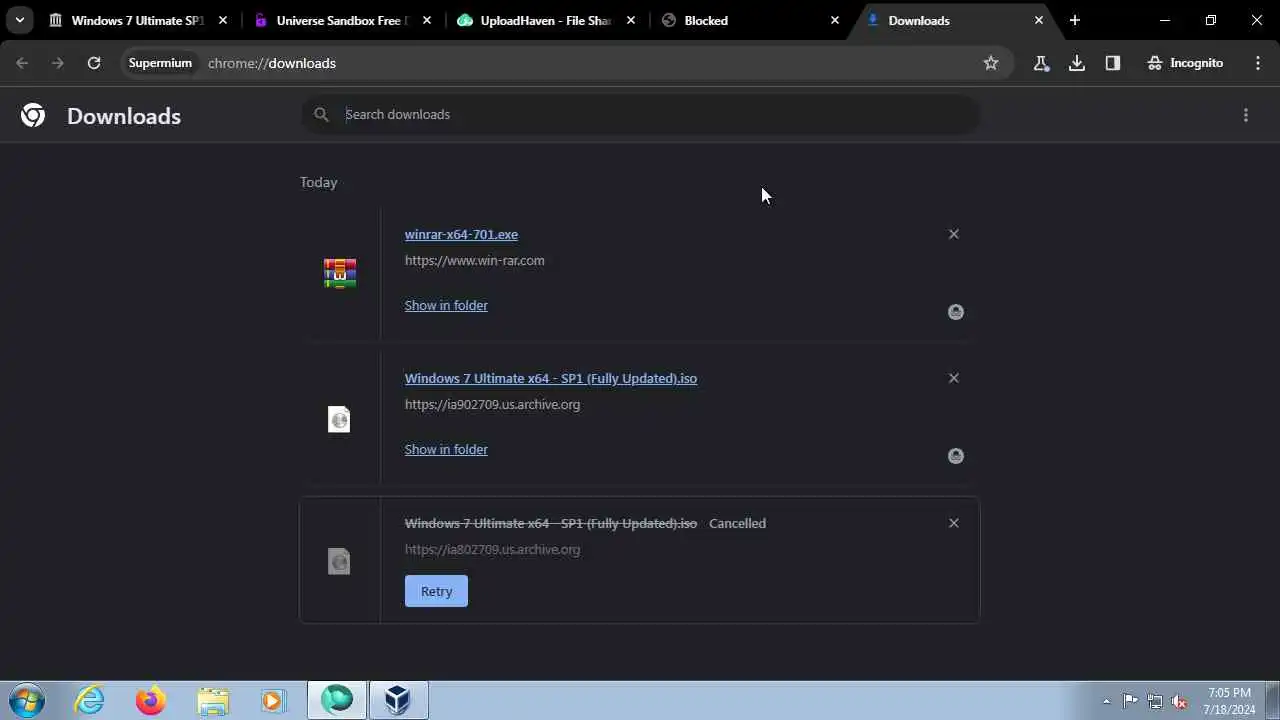Image resolution: width=1280 pixels, height=720 pixels.
Task: Click the network tray icon
Action: coord(1155,701)
